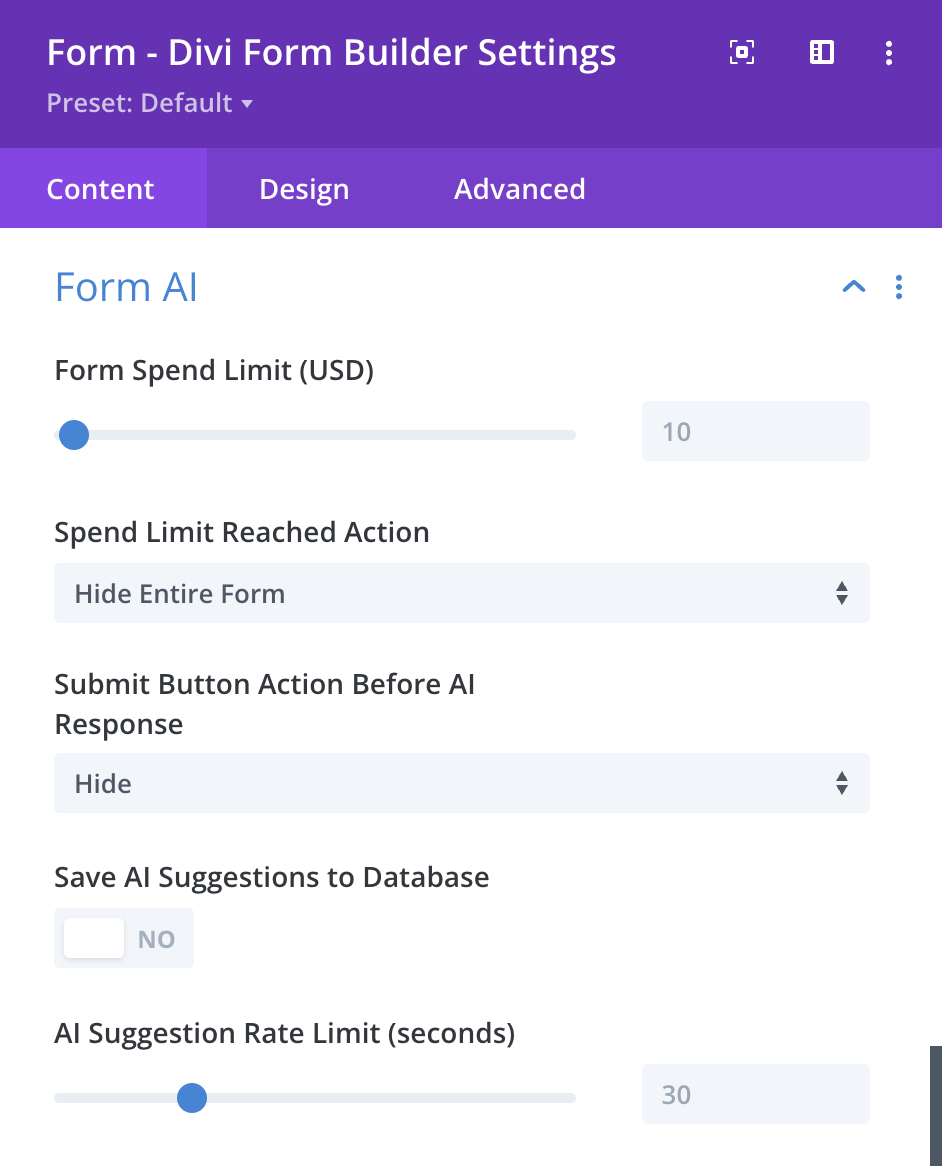Collapse the Form AI section chevron
This screenshot has height=1166, width=942.
tap(853, 287)
